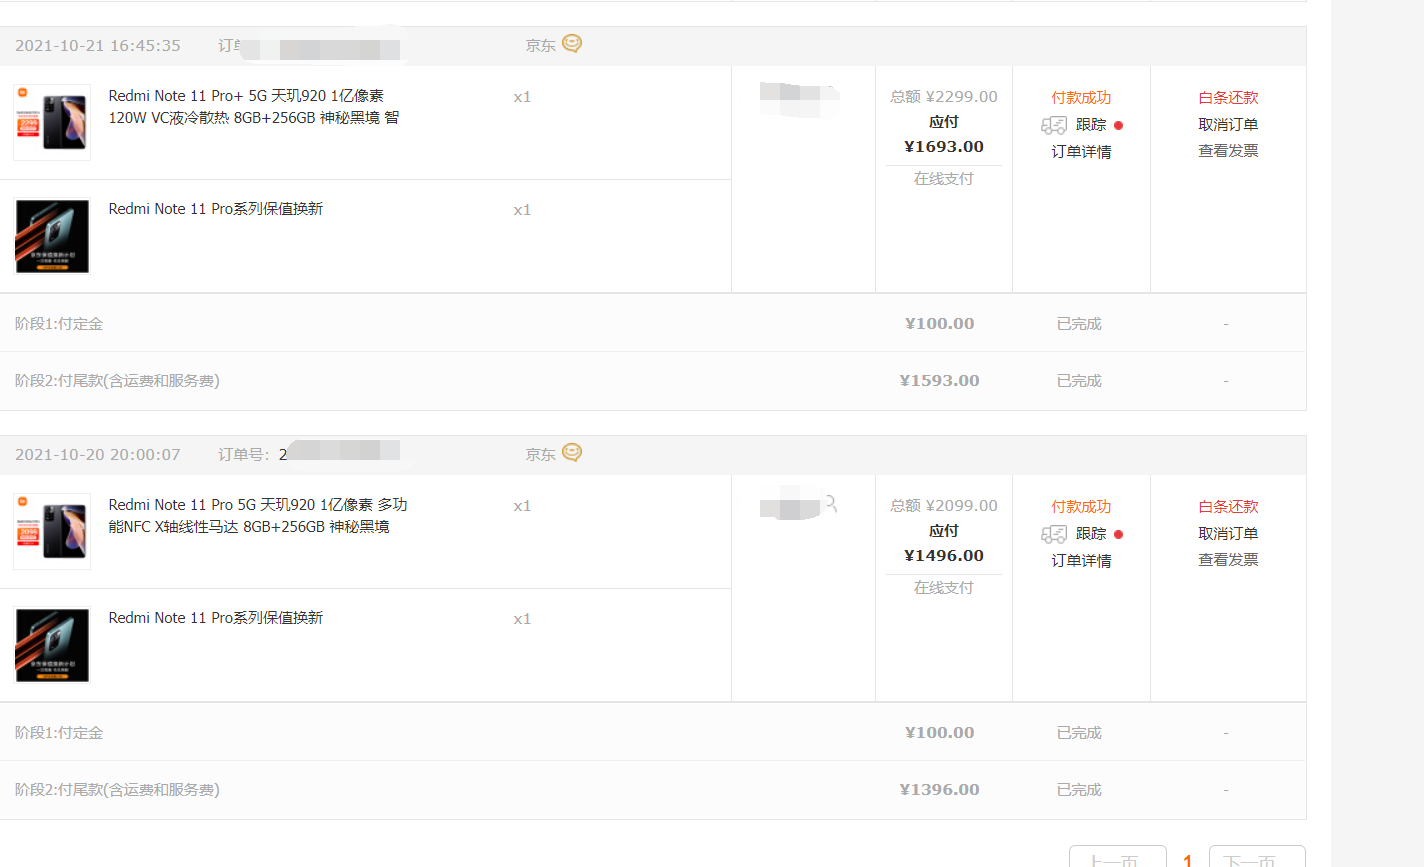Click 保值换新 thumbnail in the 2021-10-21 order

pos(52,236)
